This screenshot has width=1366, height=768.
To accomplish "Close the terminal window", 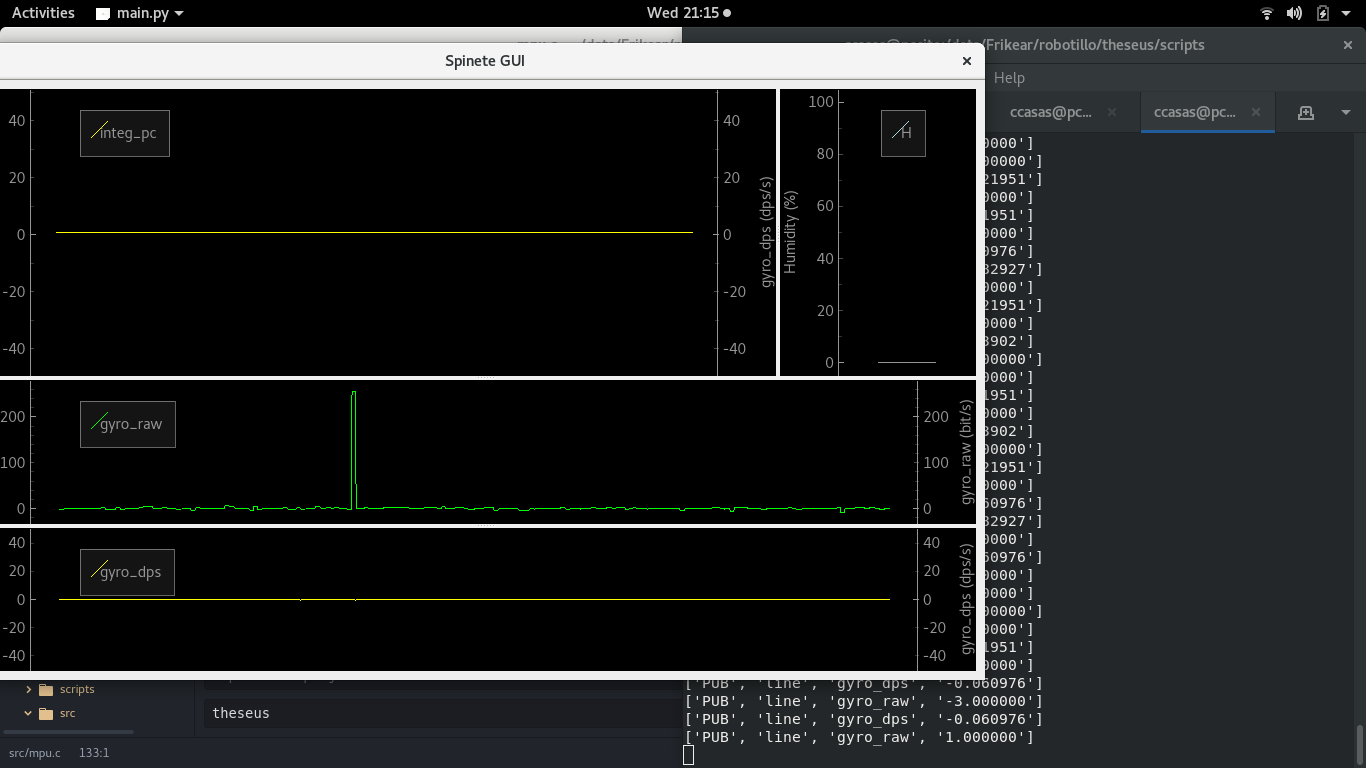I will click(1348, 45).
